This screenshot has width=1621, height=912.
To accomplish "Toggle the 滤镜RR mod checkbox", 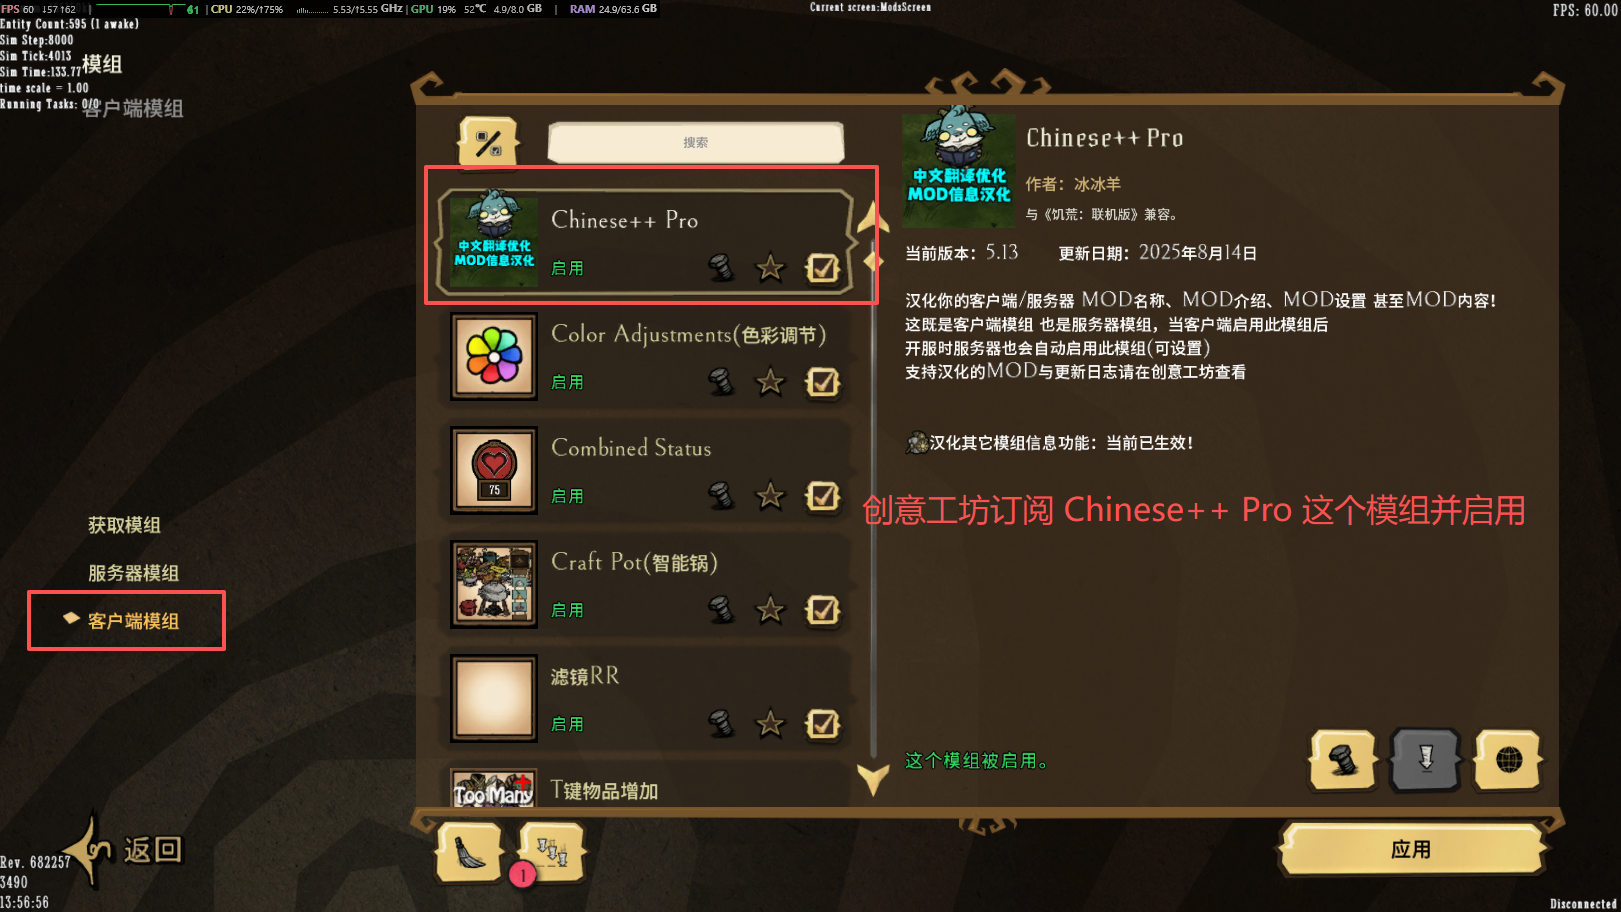I will tap(822, 724).
